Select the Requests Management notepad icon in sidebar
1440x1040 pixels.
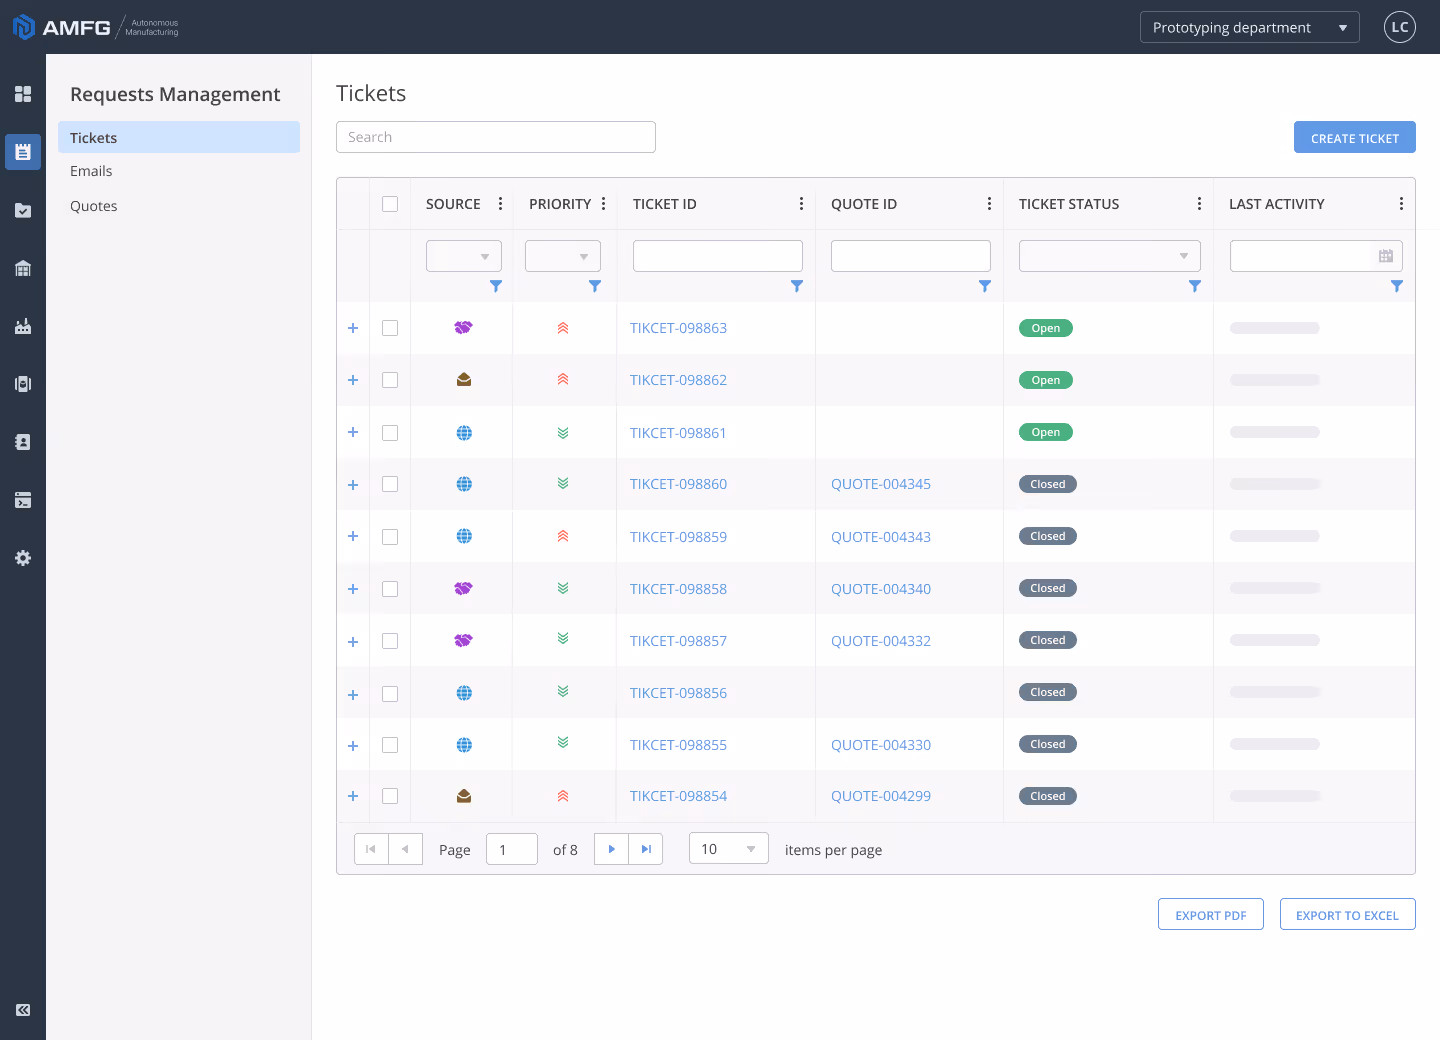tap(22, 152)
